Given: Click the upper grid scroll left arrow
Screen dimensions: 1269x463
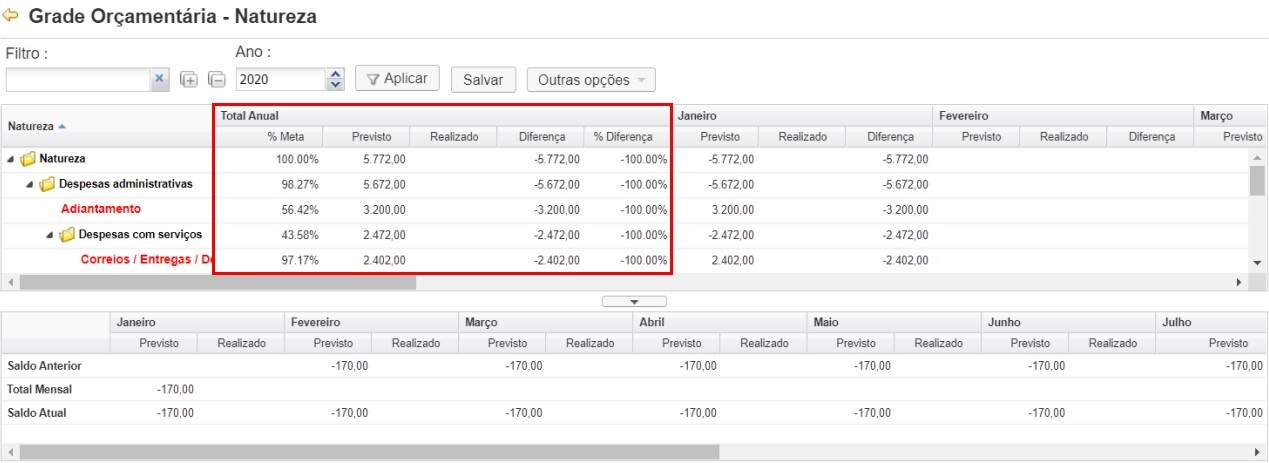Looking at the screenshot, I should 10,283.
